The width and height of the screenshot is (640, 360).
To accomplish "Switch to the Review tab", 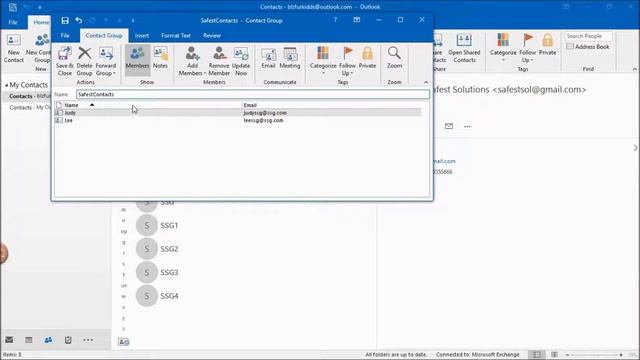I will pyautogui.click(x=212, y=36).
